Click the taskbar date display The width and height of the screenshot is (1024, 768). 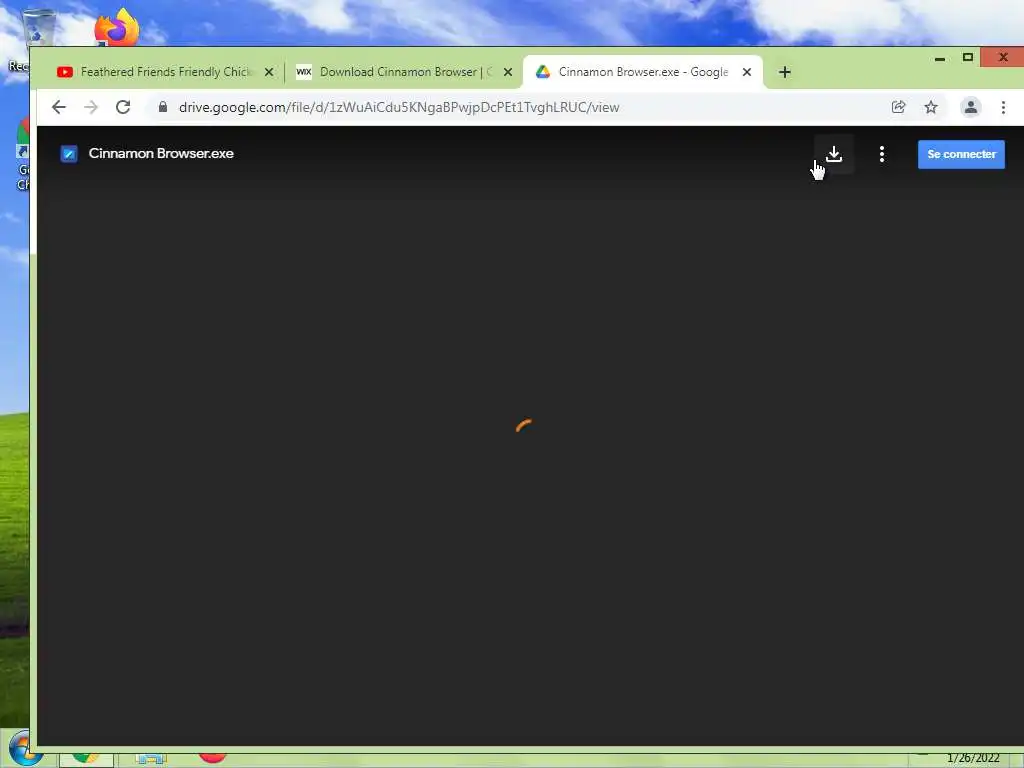pyautogui.click(x=973, y=758)
